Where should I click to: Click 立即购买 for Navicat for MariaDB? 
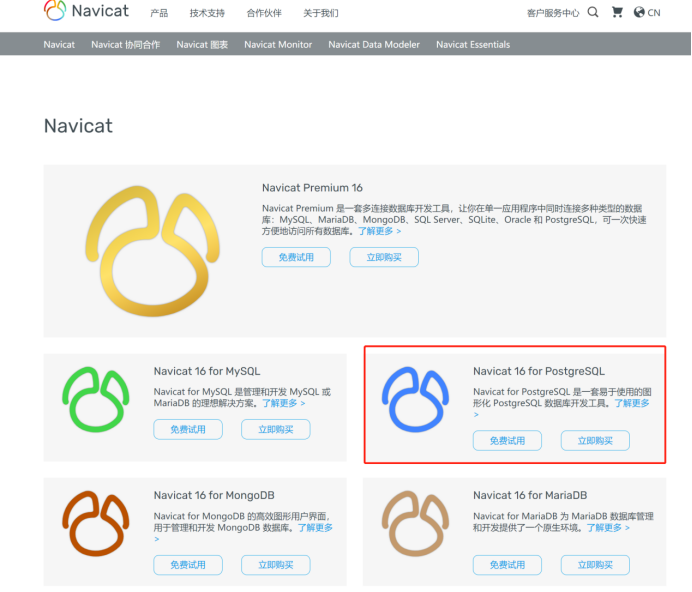tap(595, 565)
